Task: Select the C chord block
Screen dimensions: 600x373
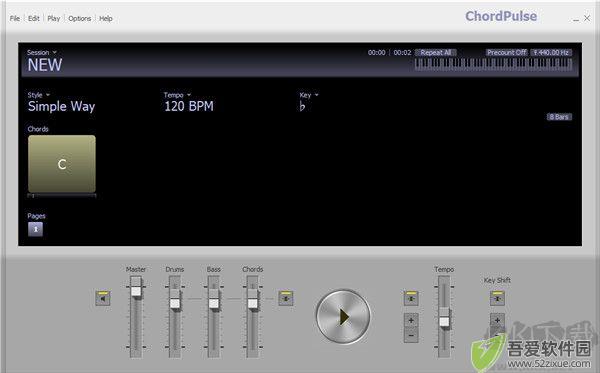Action: click(62, 164)
